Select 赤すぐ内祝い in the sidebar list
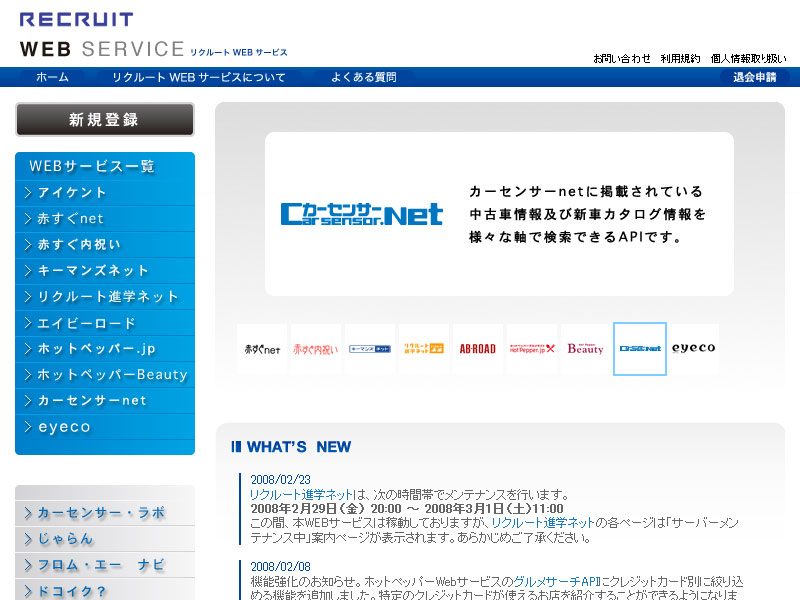The height and width of the screenshot is (600, 800). [x=105, y=245]
